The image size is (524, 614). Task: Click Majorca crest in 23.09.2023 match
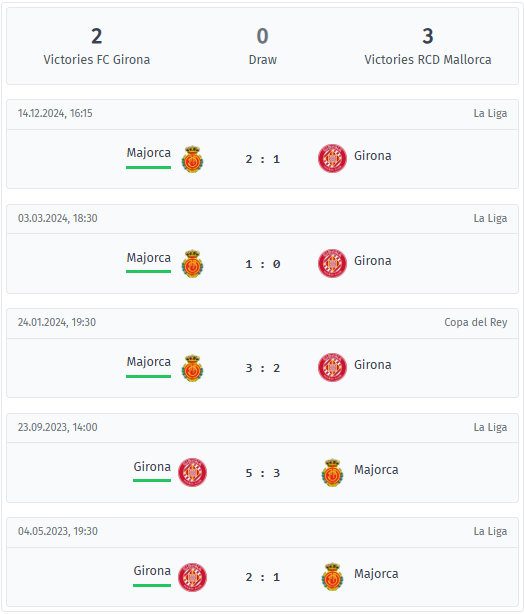(x=332, y=473)
